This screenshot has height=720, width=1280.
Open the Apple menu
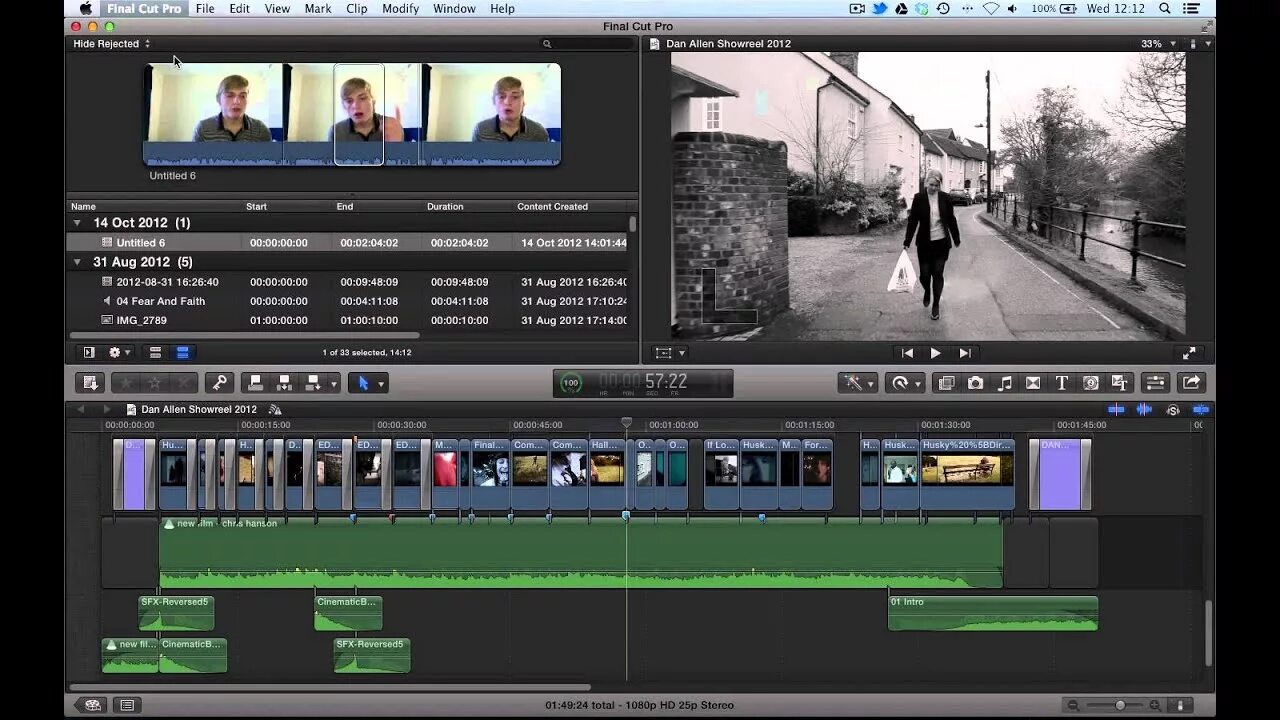pos(87,8)
